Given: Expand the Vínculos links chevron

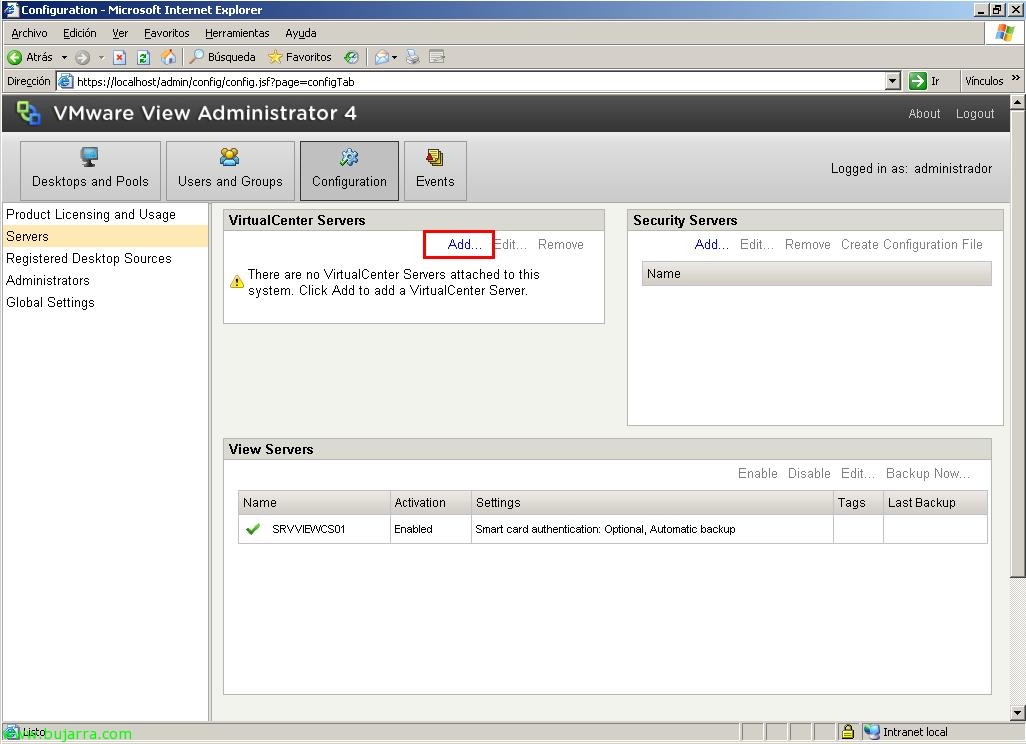Looking at the screenshot, I should [1016, 78].
